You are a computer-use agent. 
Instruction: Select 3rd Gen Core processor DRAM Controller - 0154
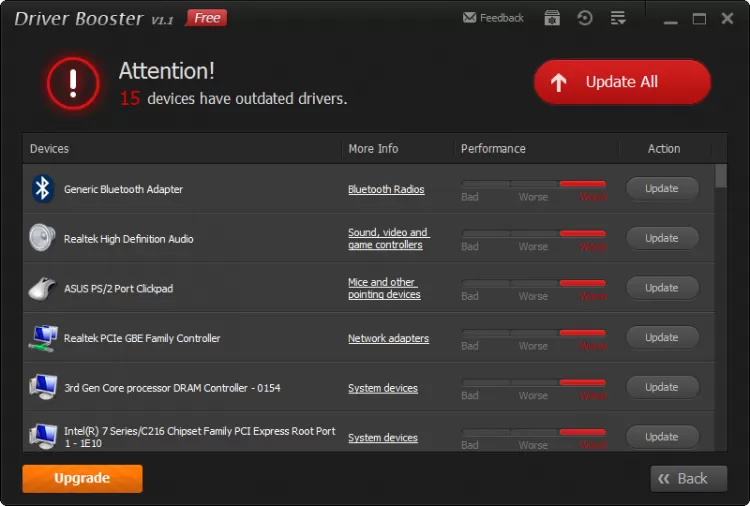tap(172, 388)
